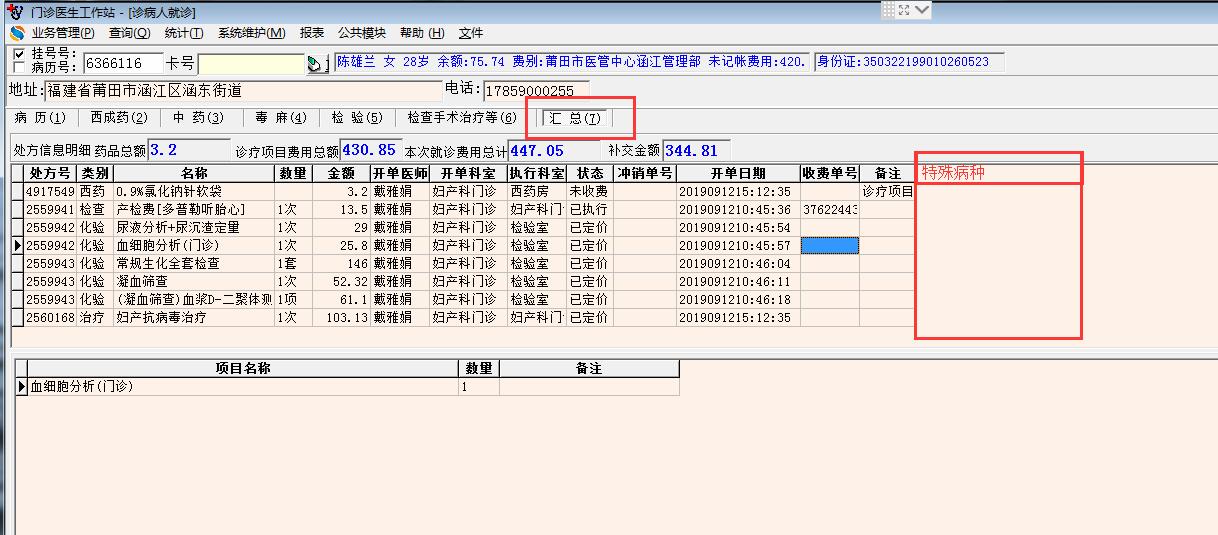Click the 项目名称 column header in lower table
Viewport: 1218px width, 535px height.
tap(242, 368)
